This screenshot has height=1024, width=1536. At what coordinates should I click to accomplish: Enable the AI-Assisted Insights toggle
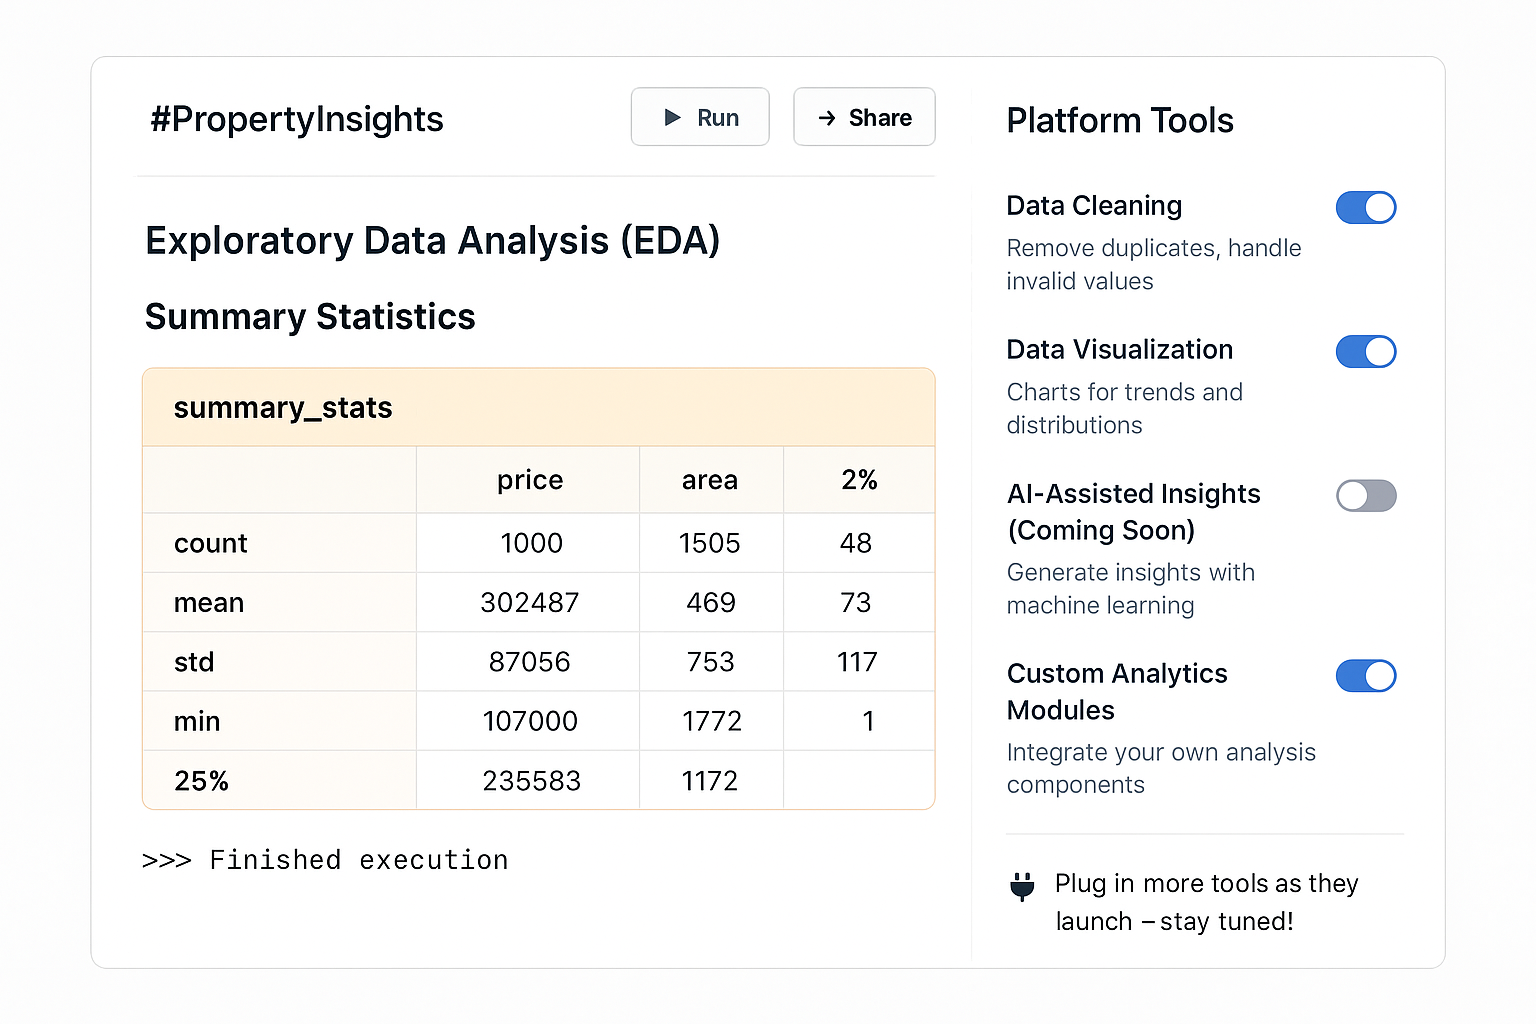[1366, 496]
